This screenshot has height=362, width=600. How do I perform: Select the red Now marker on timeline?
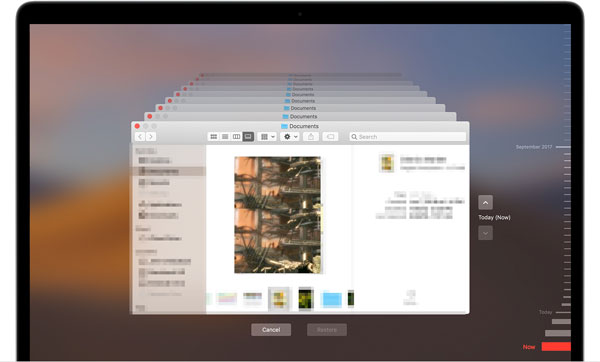556,347
